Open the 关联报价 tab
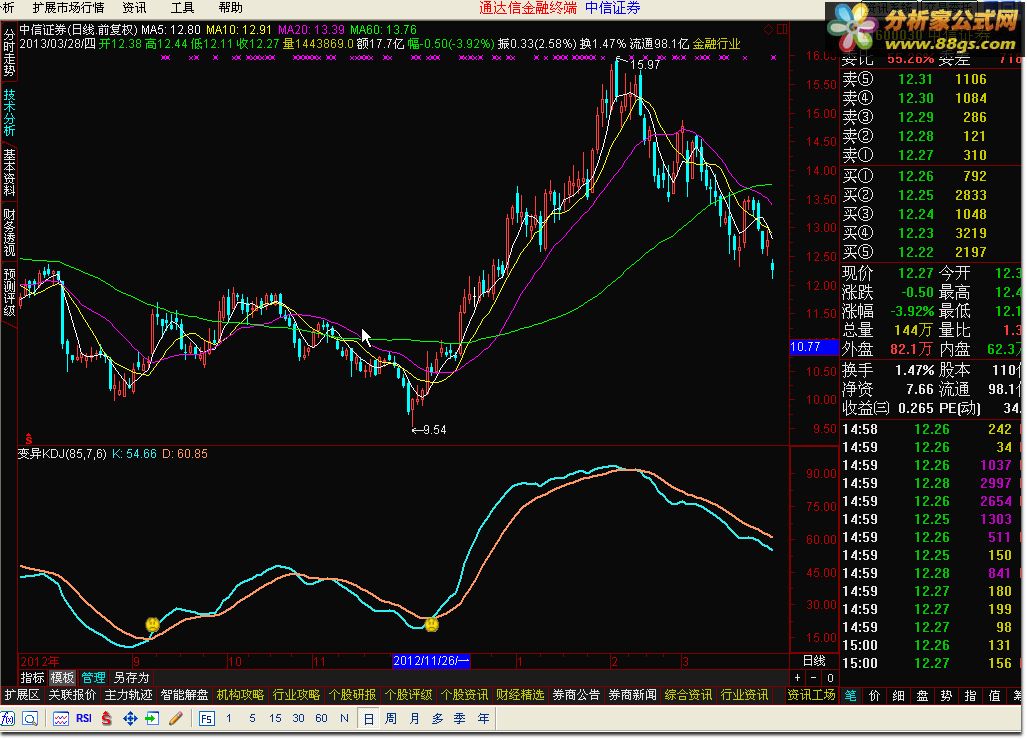The image size is (1027, 739). coord(72,695)
